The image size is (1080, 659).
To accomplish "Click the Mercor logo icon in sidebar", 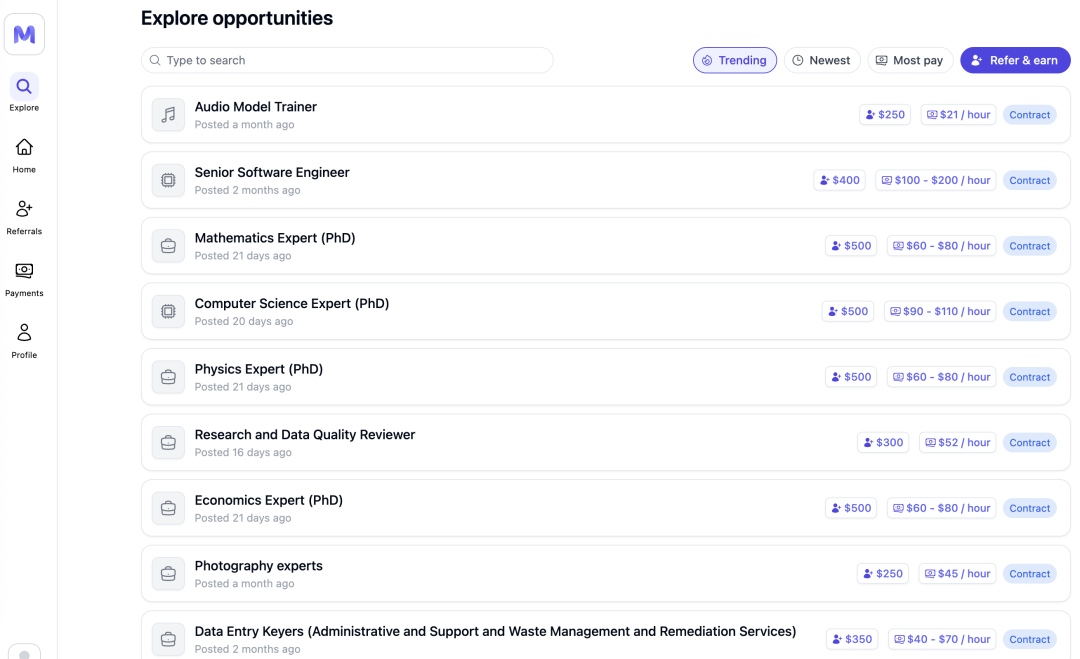I will (x=24, y=35).
